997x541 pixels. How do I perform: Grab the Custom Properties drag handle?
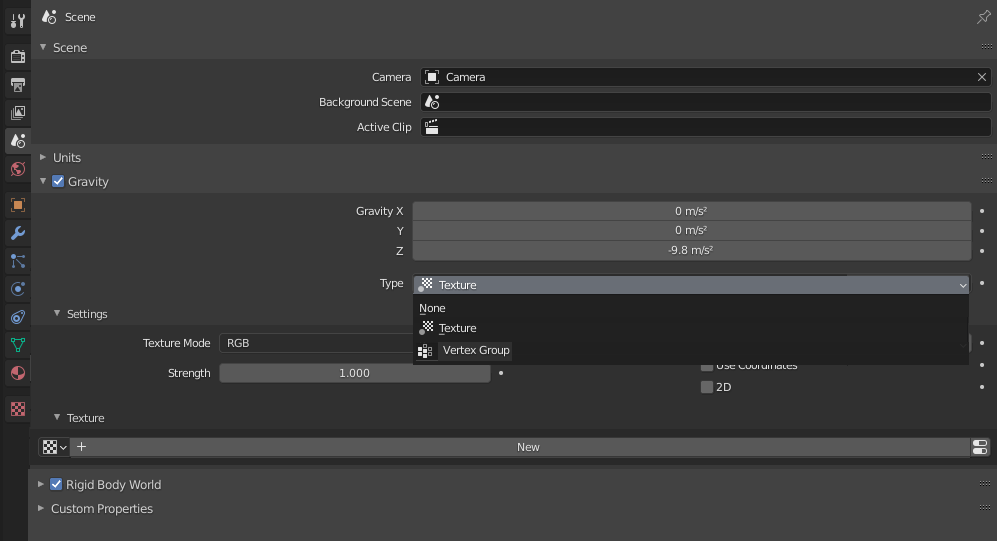tap(985, 508)
